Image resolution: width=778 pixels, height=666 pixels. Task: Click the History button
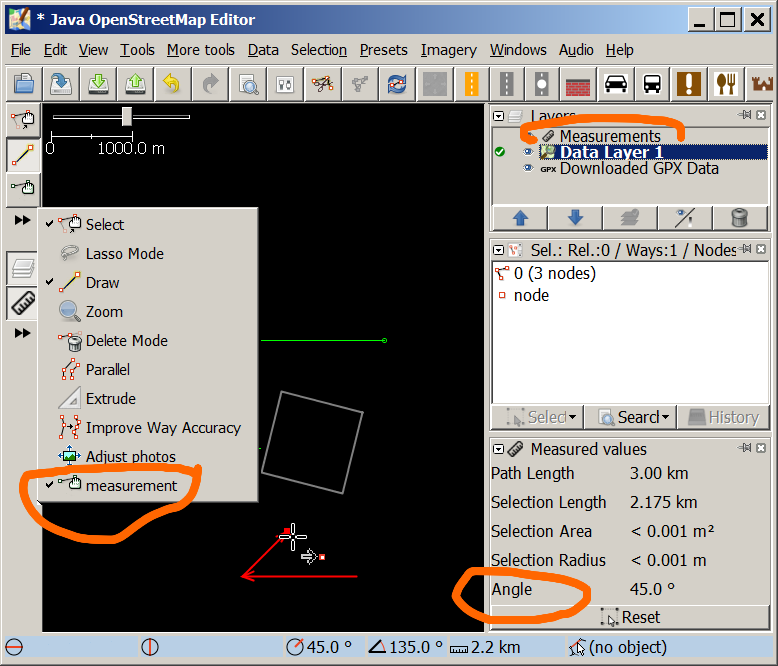(723, 417)
